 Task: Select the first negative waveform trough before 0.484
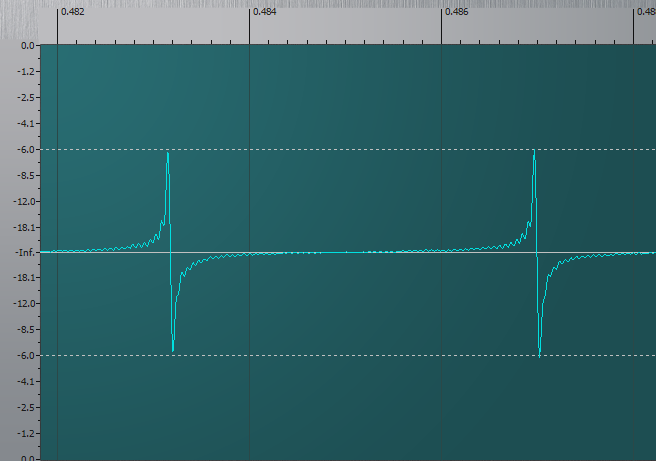point(173,349)
